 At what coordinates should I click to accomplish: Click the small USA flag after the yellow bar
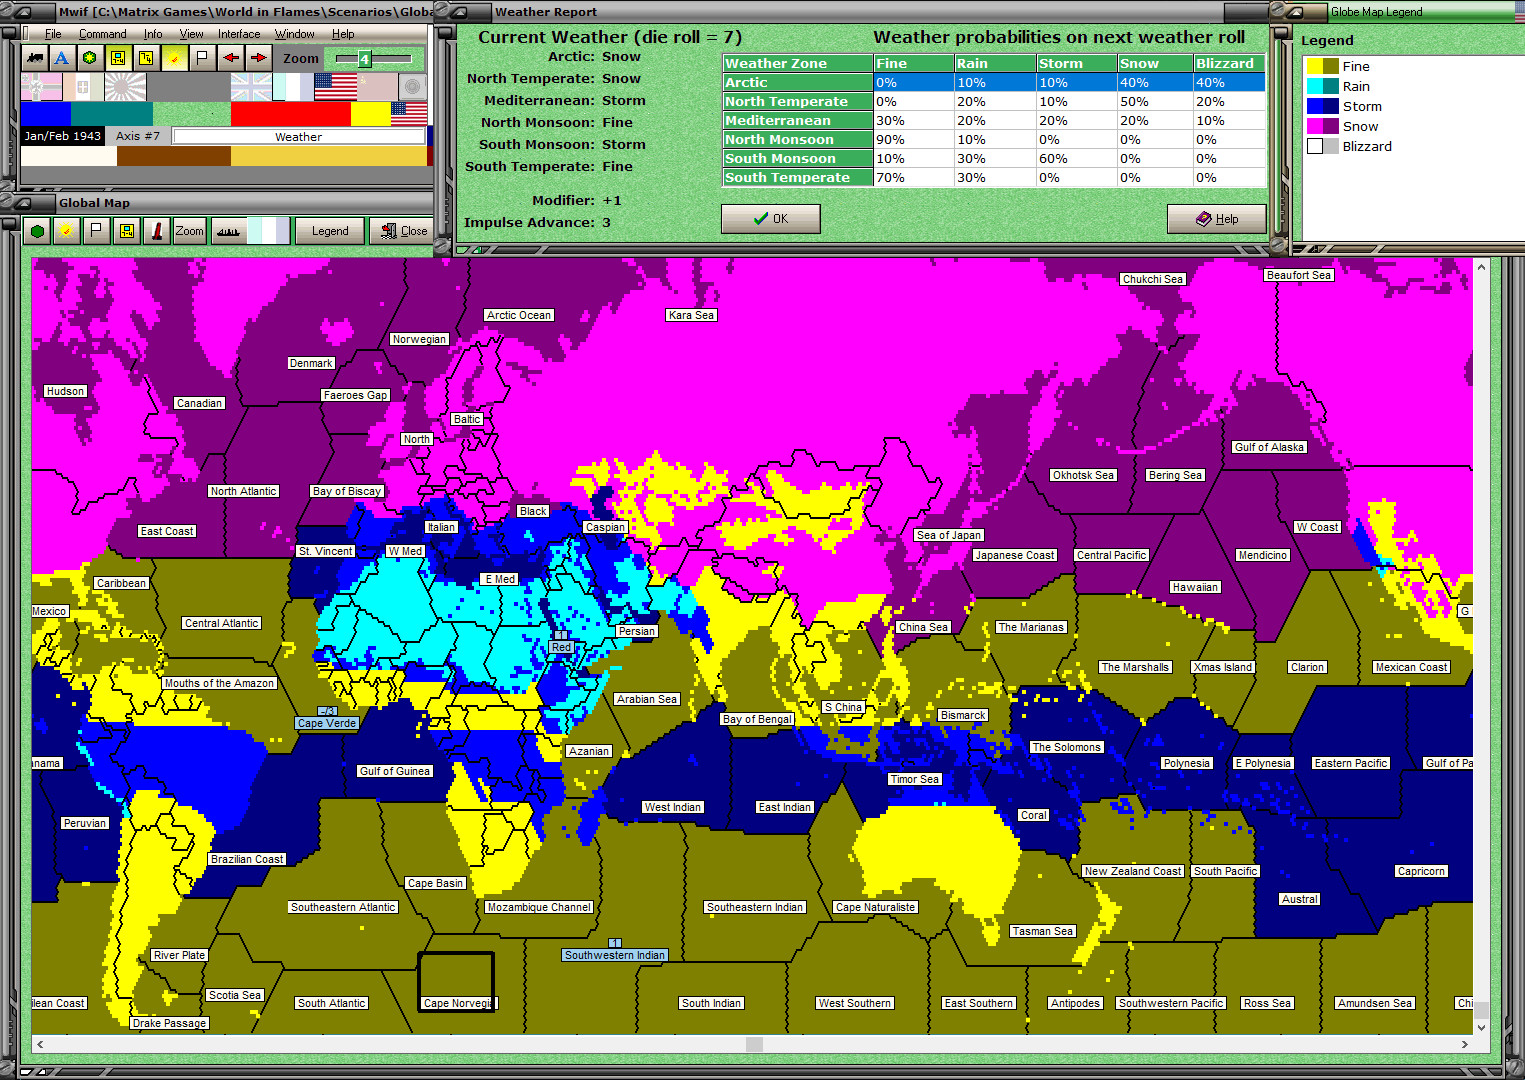coord(409,113)
